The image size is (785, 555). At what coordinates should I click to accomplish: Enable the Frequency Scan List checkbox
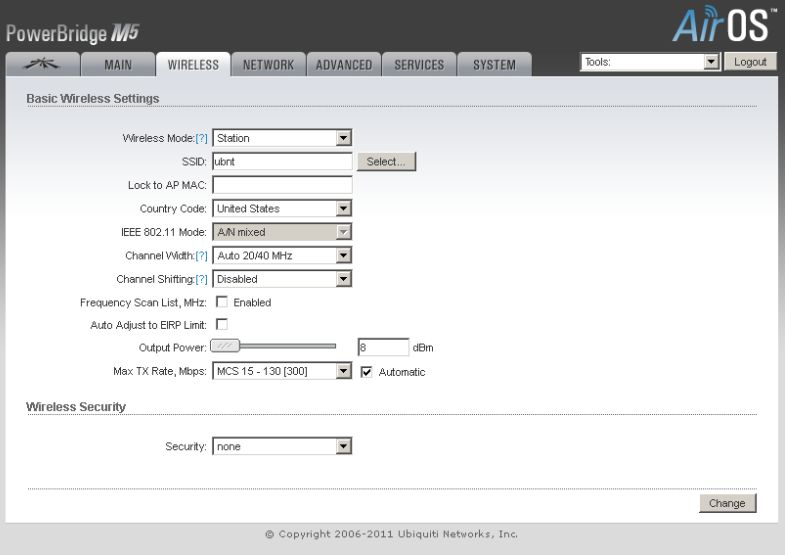point(222,302)
